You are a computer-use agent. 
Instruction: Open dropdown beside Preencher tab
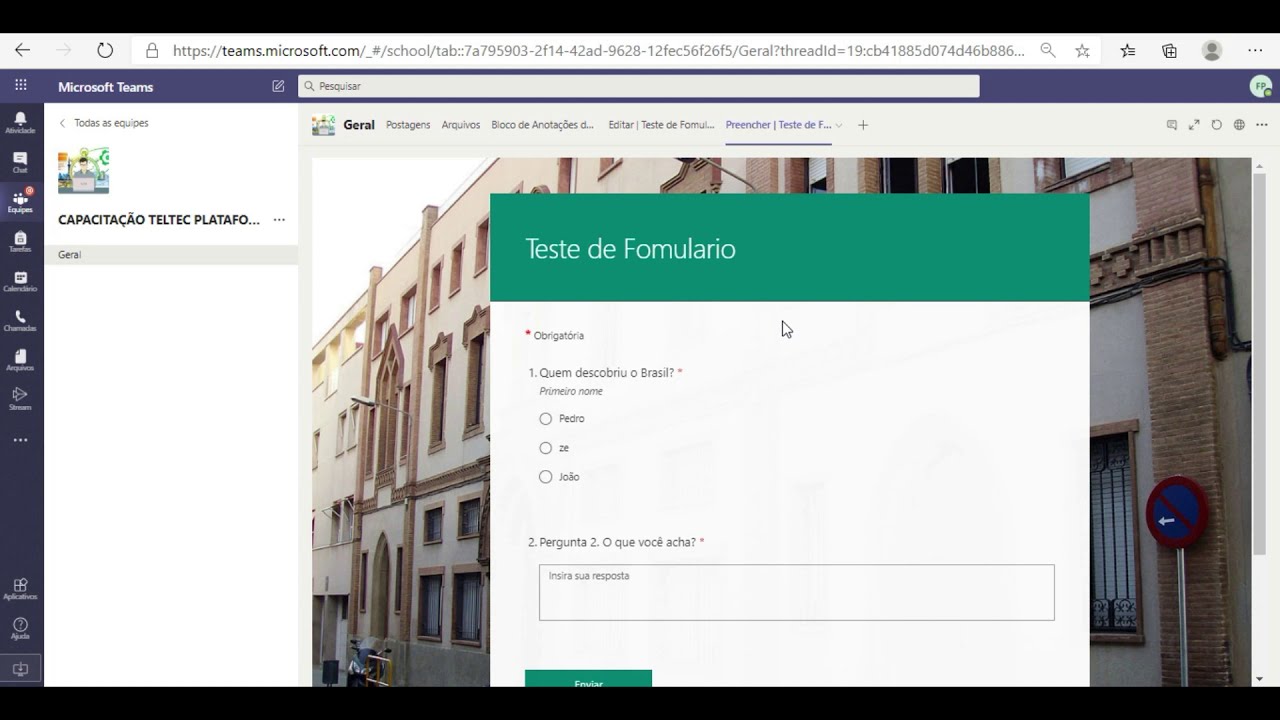click(x=839, y=125)
